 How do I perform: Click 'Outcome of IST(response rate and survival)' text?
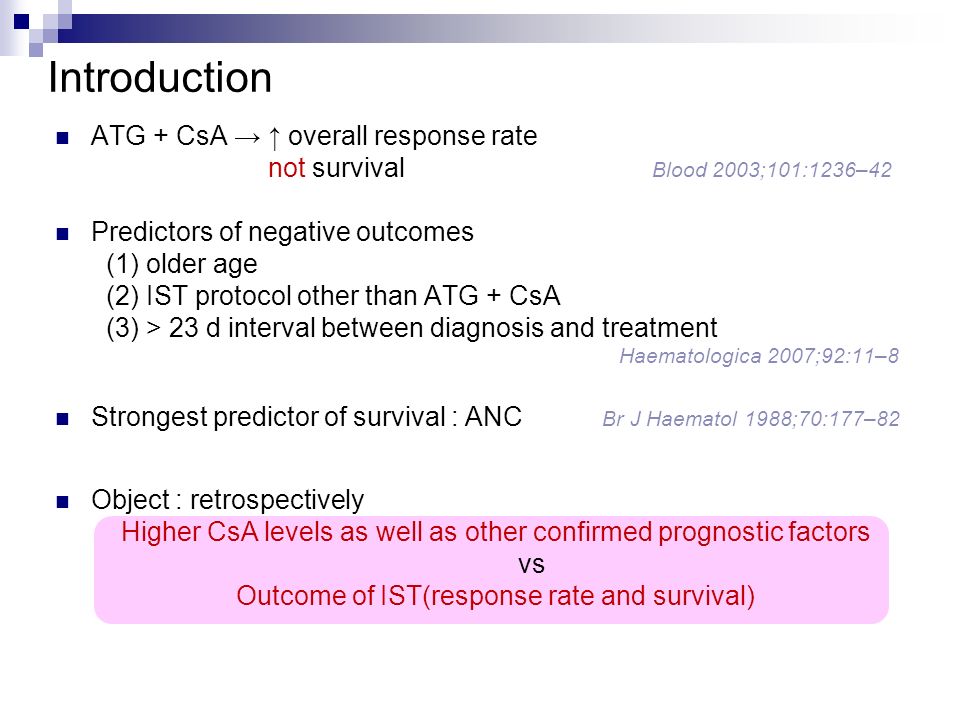click(x=495, y=596)
